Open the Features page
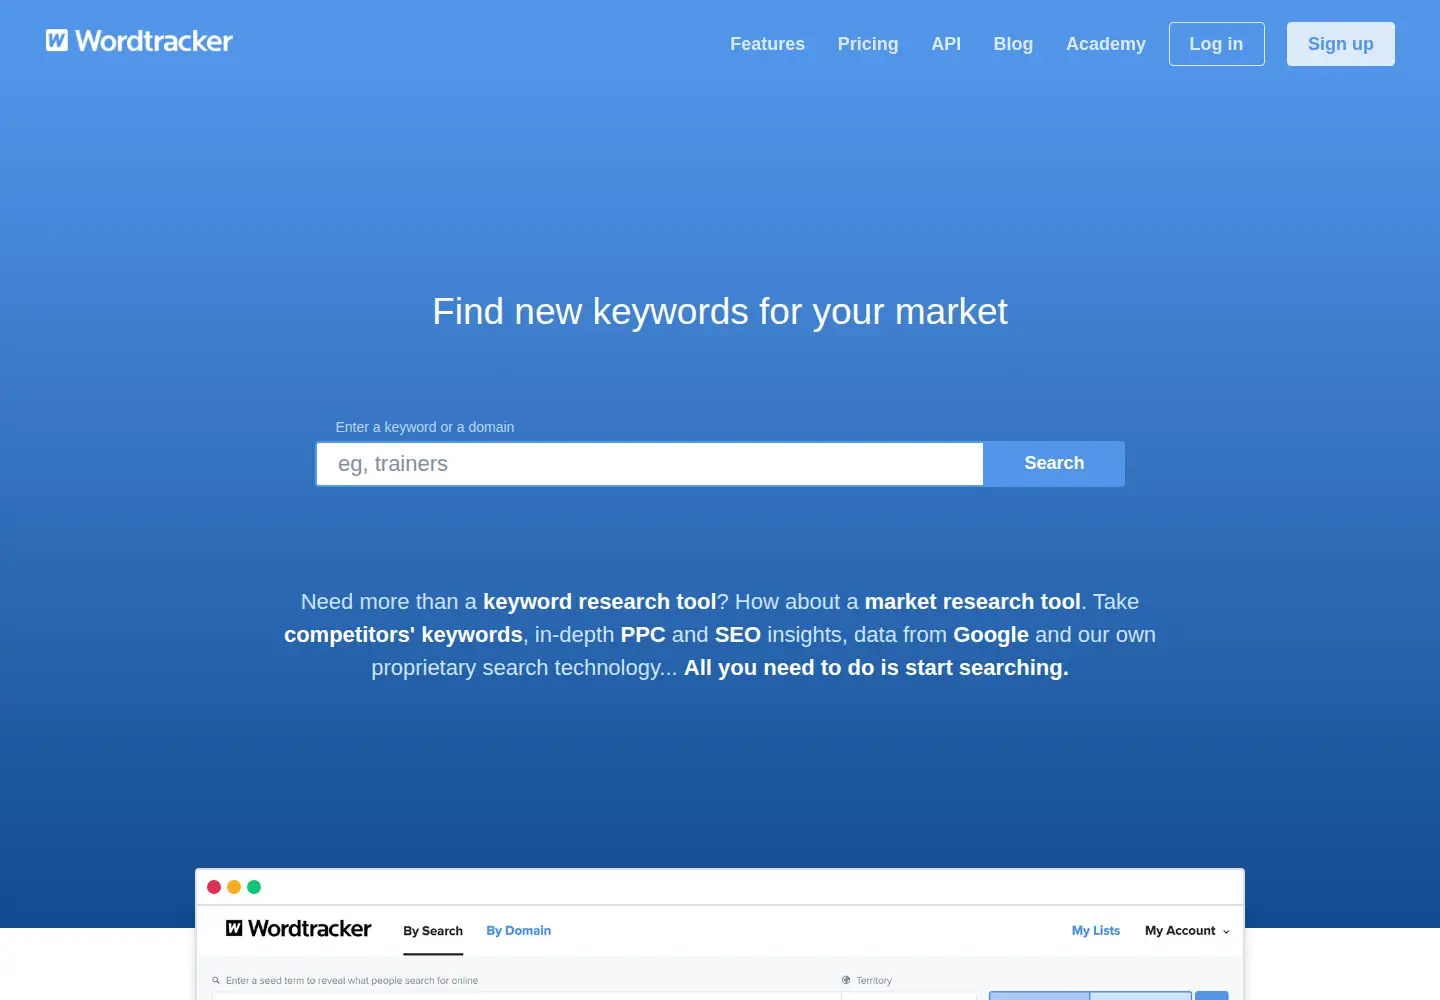Viewport: 1440px width, 1000px height. pyautogui.click(x=767, y=44)
